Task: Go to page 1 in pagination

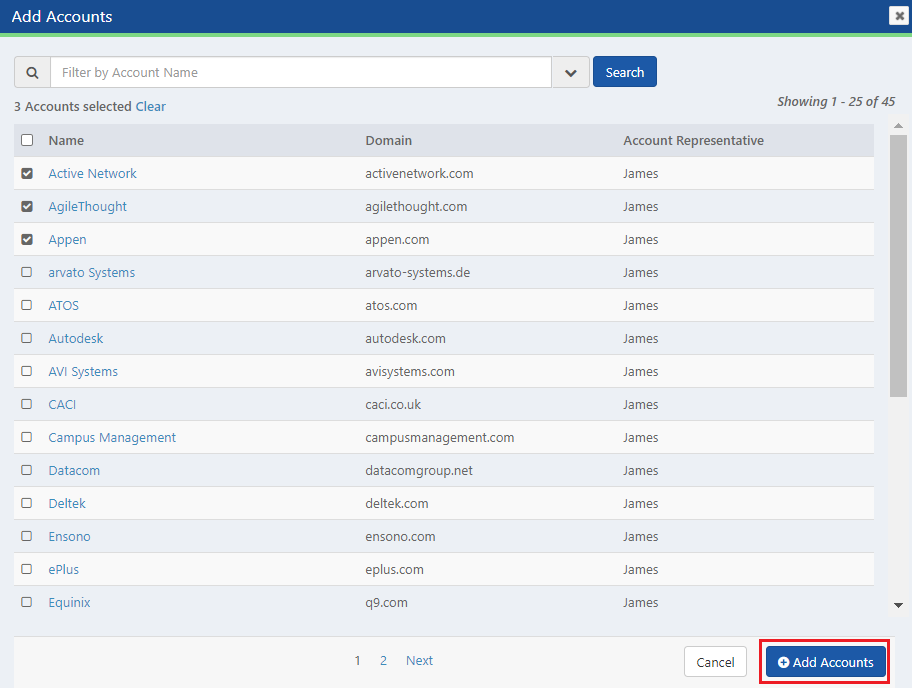Action: click(x=357, y=661)
